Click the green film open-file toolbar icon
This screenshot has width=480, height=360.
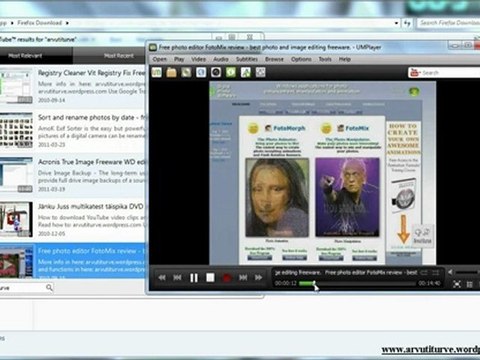tap(157, 72)
